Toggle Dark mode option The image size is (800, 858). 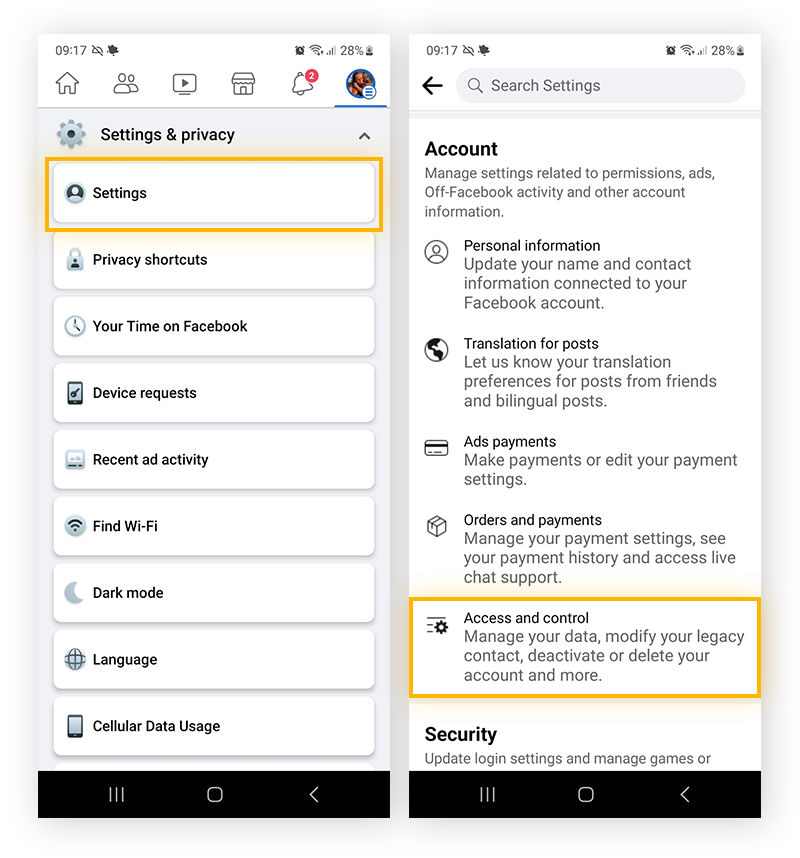click(x=214, y=593)
